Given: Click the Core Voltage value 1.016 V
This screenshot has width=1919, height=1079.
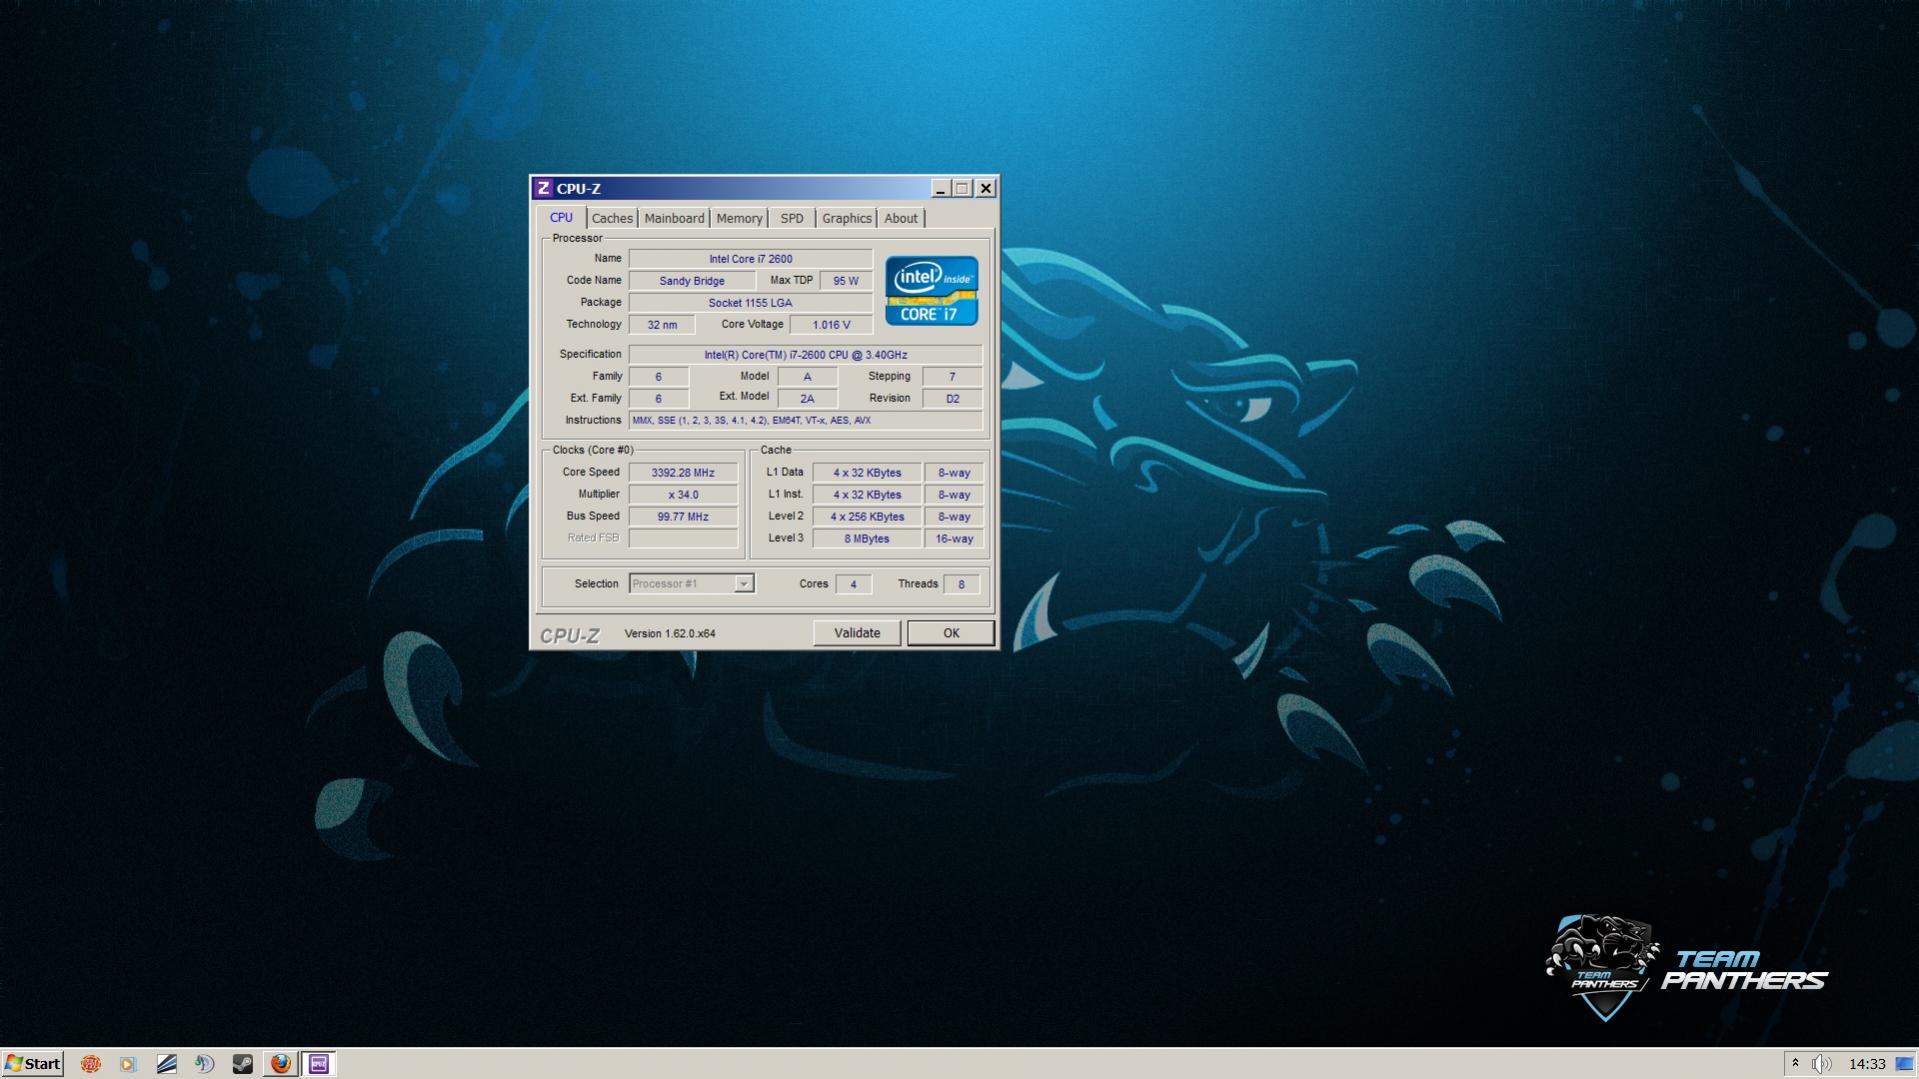Looking at the screenshot, I should (x=831, y=325).
